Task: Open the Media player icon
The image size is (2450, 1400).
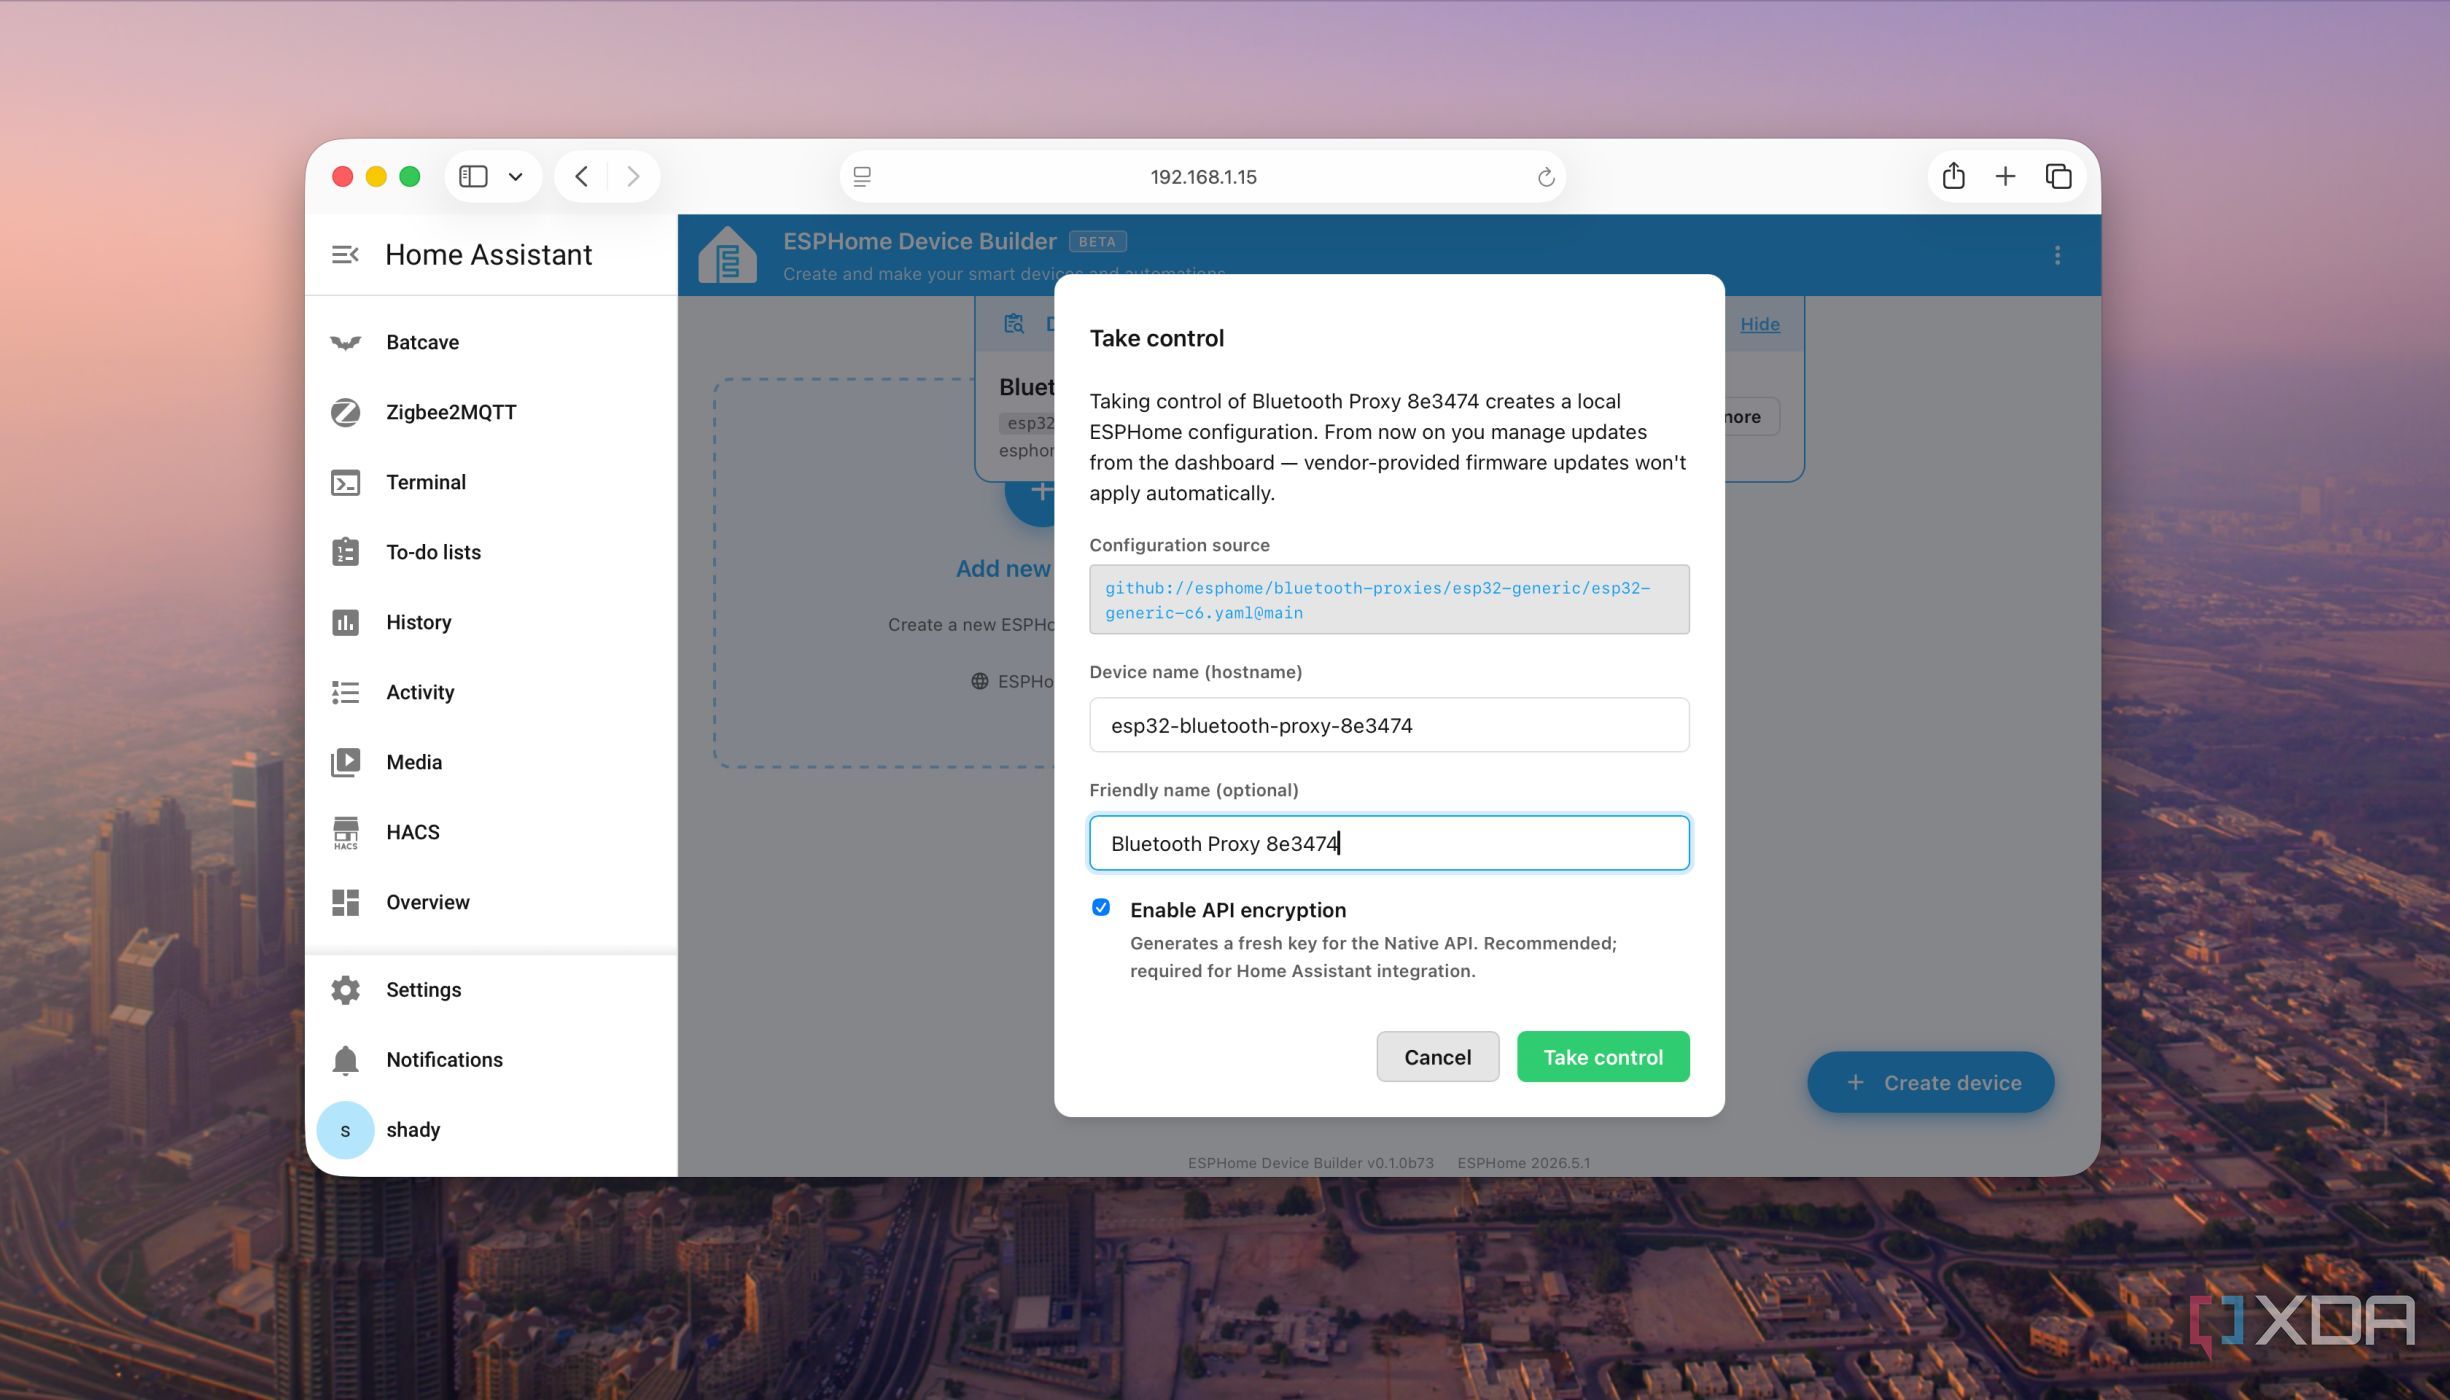Action: click(x=345, y=762)
